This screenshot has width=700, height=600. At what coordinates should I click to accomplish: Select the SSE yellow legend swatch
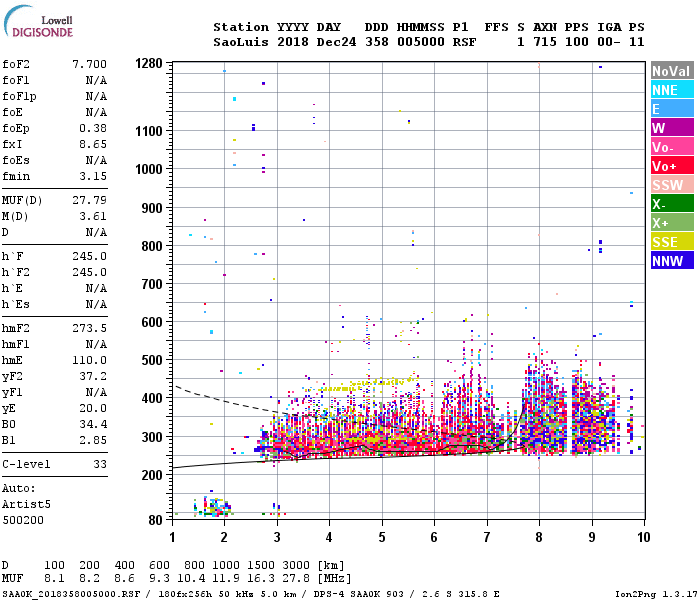click(x=672, y=242)
